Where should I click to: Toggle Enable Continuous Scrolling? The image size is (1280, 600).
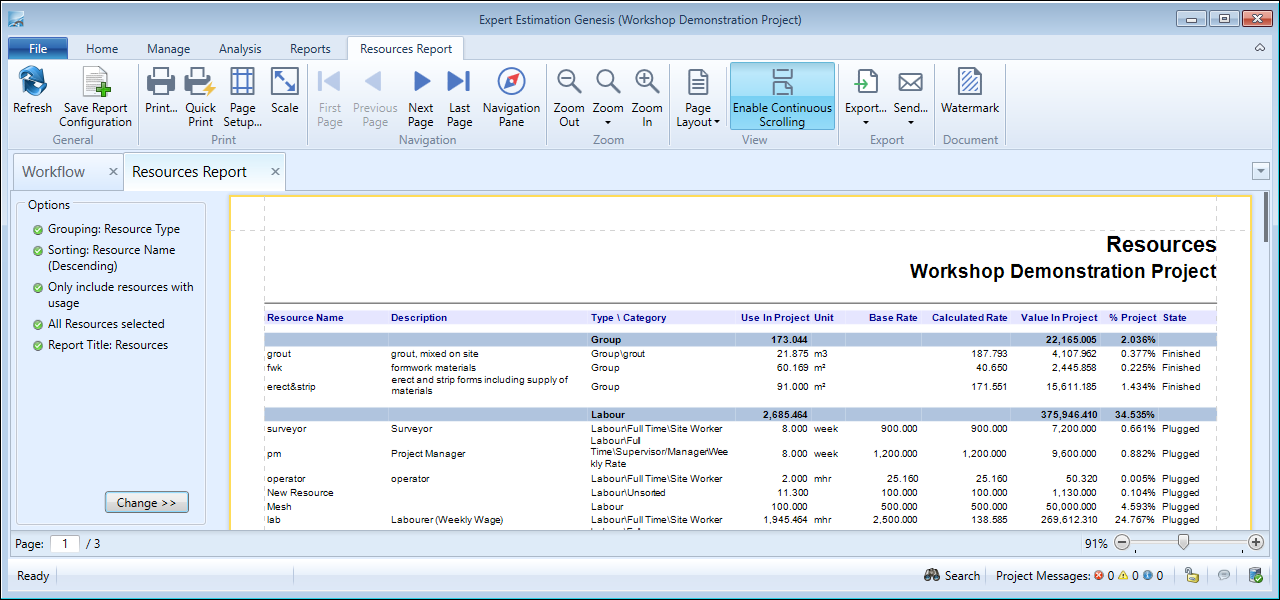point(782,97)
